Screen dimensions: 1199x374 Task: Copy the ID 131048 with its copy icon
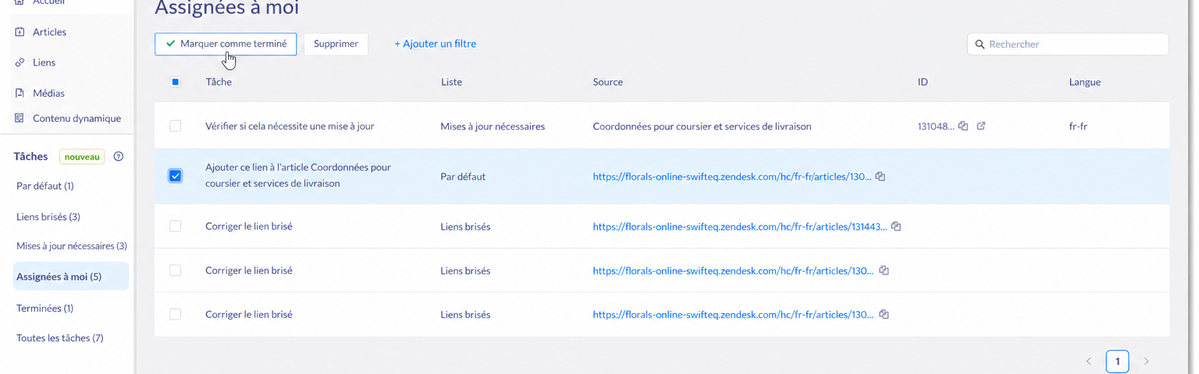point(963,126)
